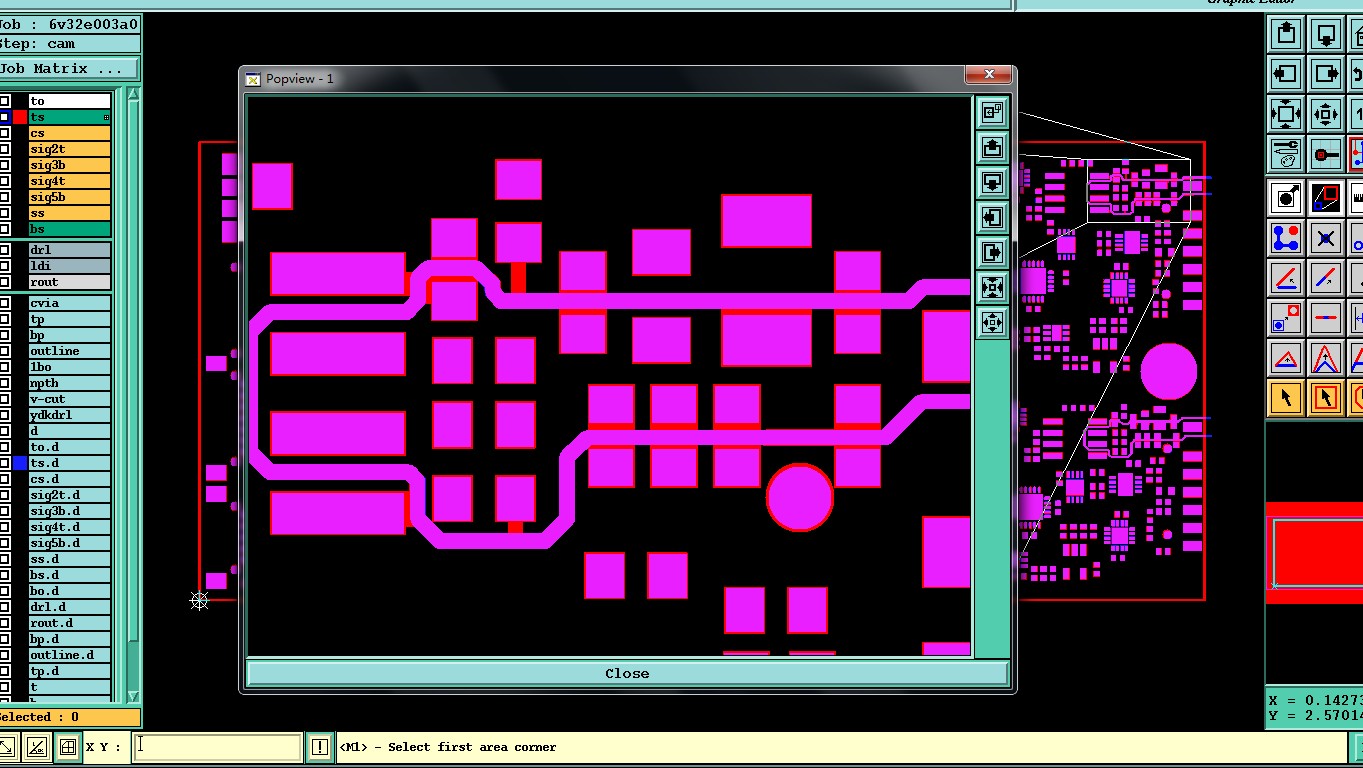Click the layer list scroll up arrow
1363x768 pixels.
(x=133, y=94)
